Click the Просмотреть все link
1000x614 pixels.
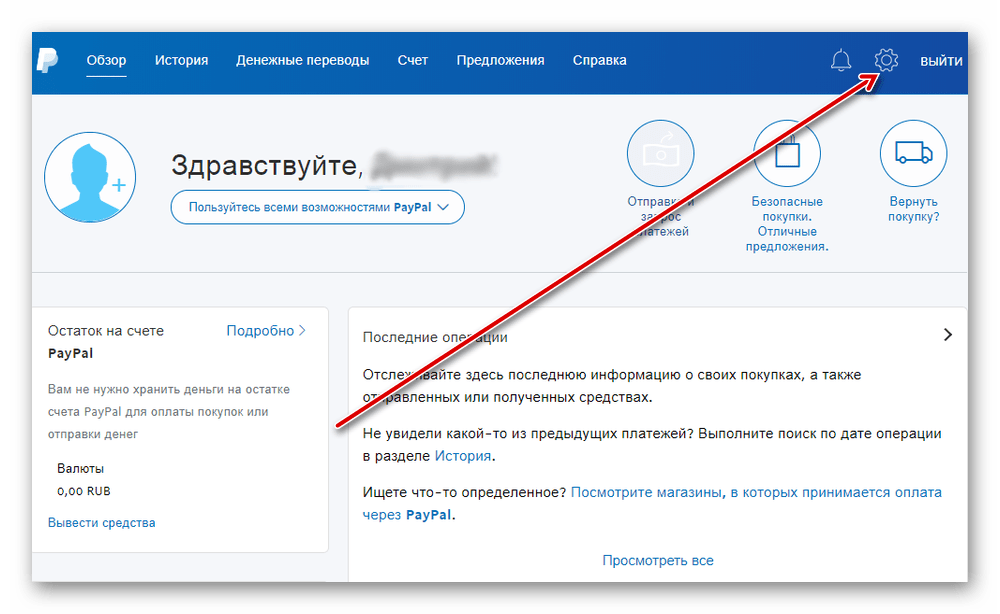[658, 560]
